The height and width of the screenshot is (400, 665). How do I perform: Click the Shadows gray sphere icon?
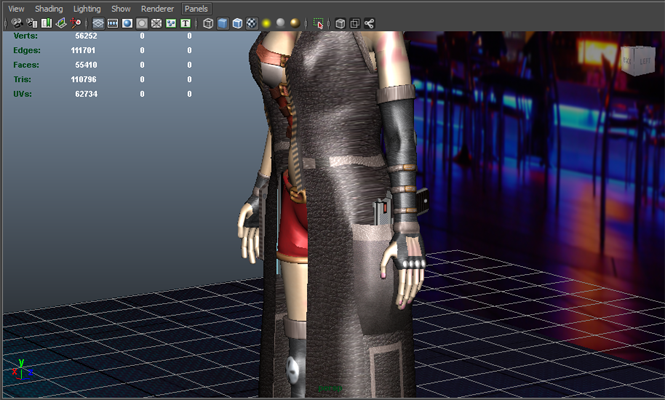(280, 23)
